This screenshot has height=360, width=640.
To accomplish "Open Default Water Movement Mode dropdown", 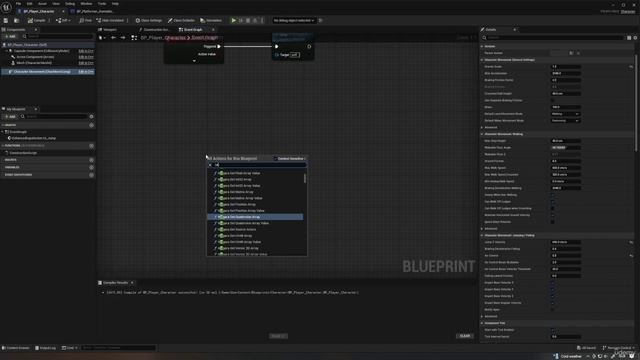I will coord(565,121).
